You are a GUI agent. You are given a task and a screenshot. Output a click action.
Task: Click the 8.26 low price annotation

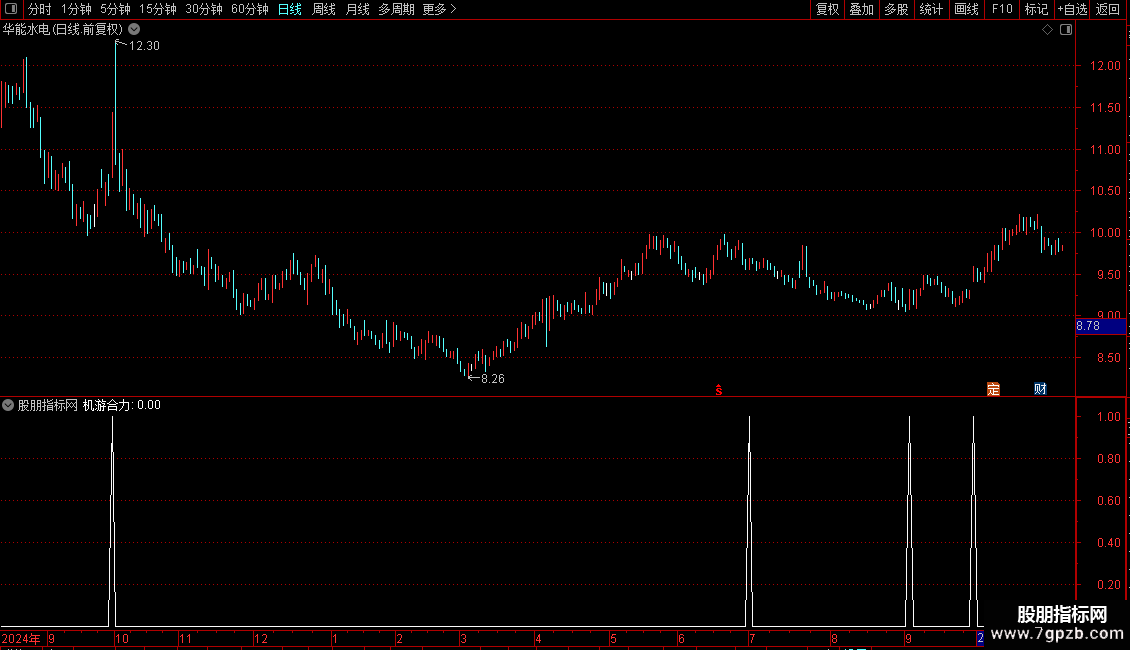point(492,379)
